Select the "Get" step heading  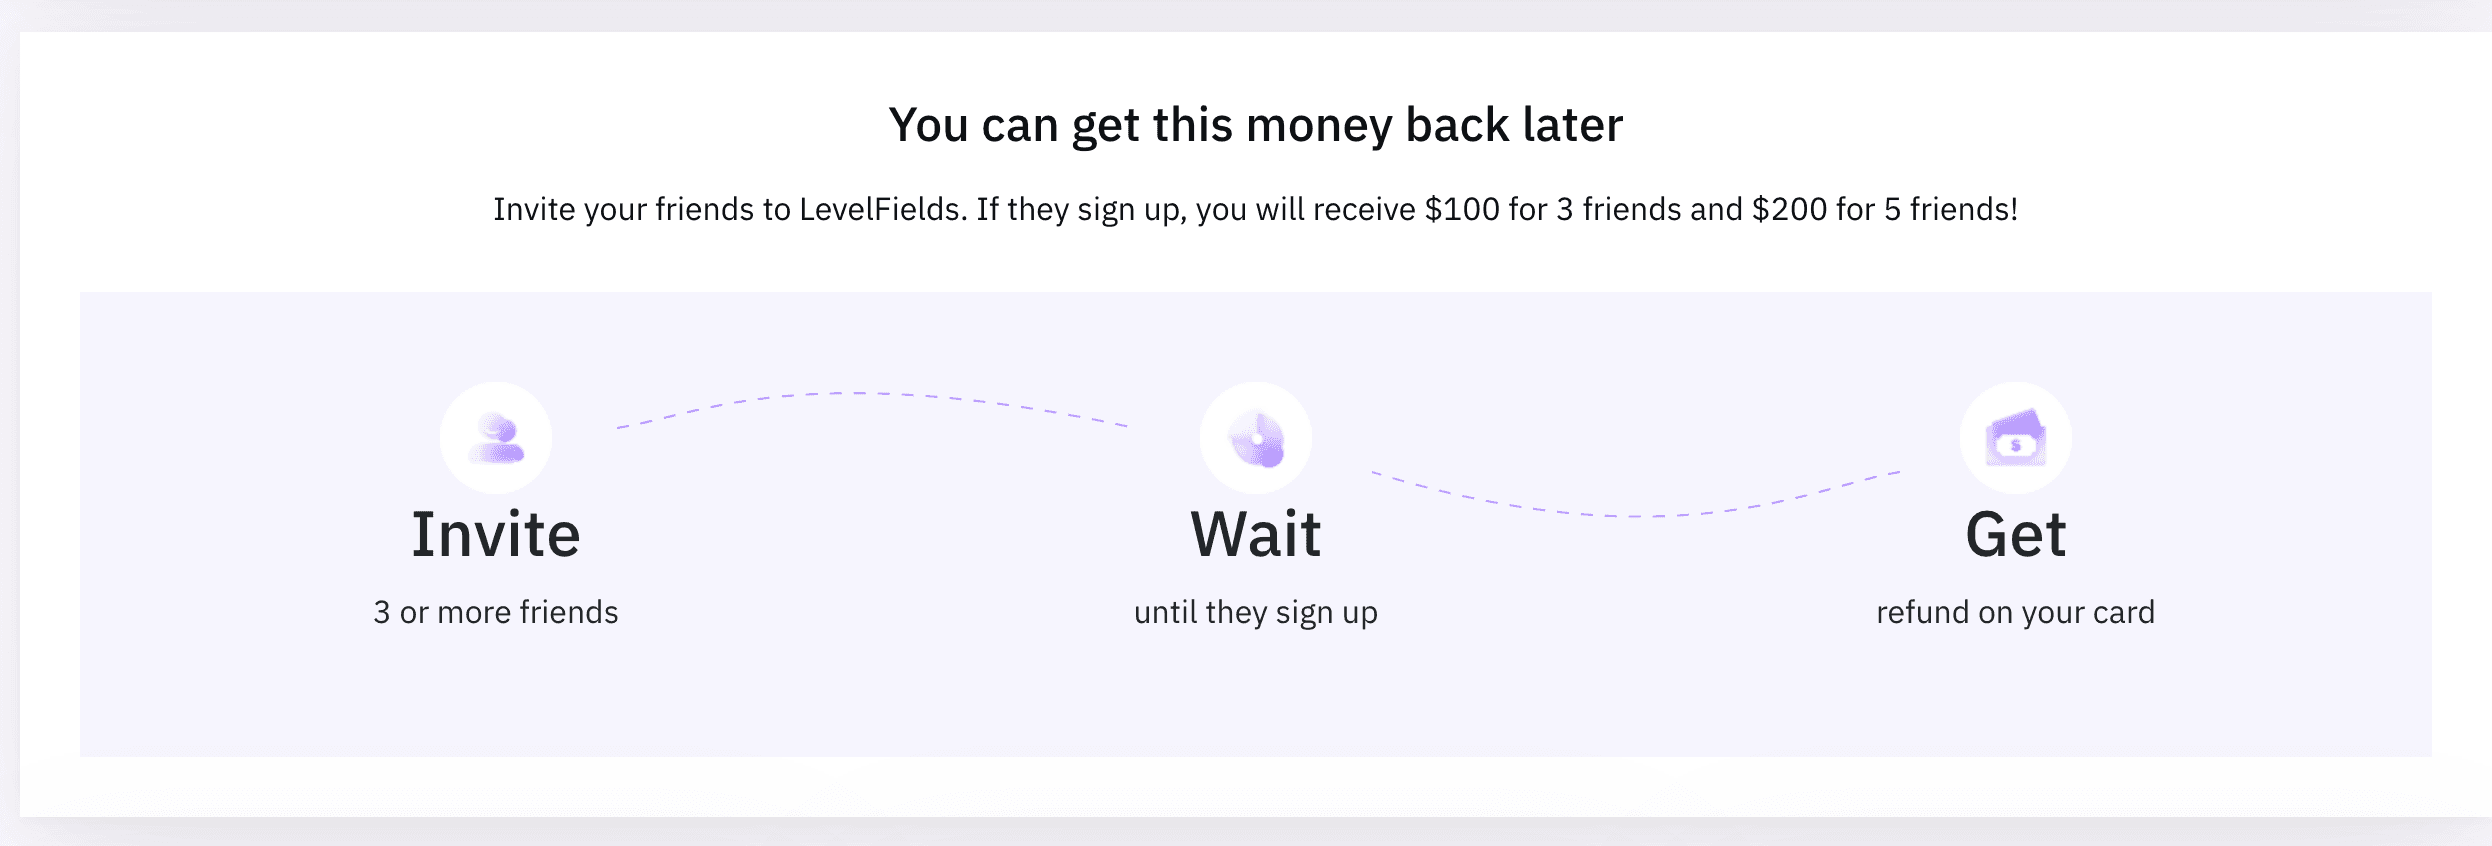pyautogui.click(x=2016, y=534)
